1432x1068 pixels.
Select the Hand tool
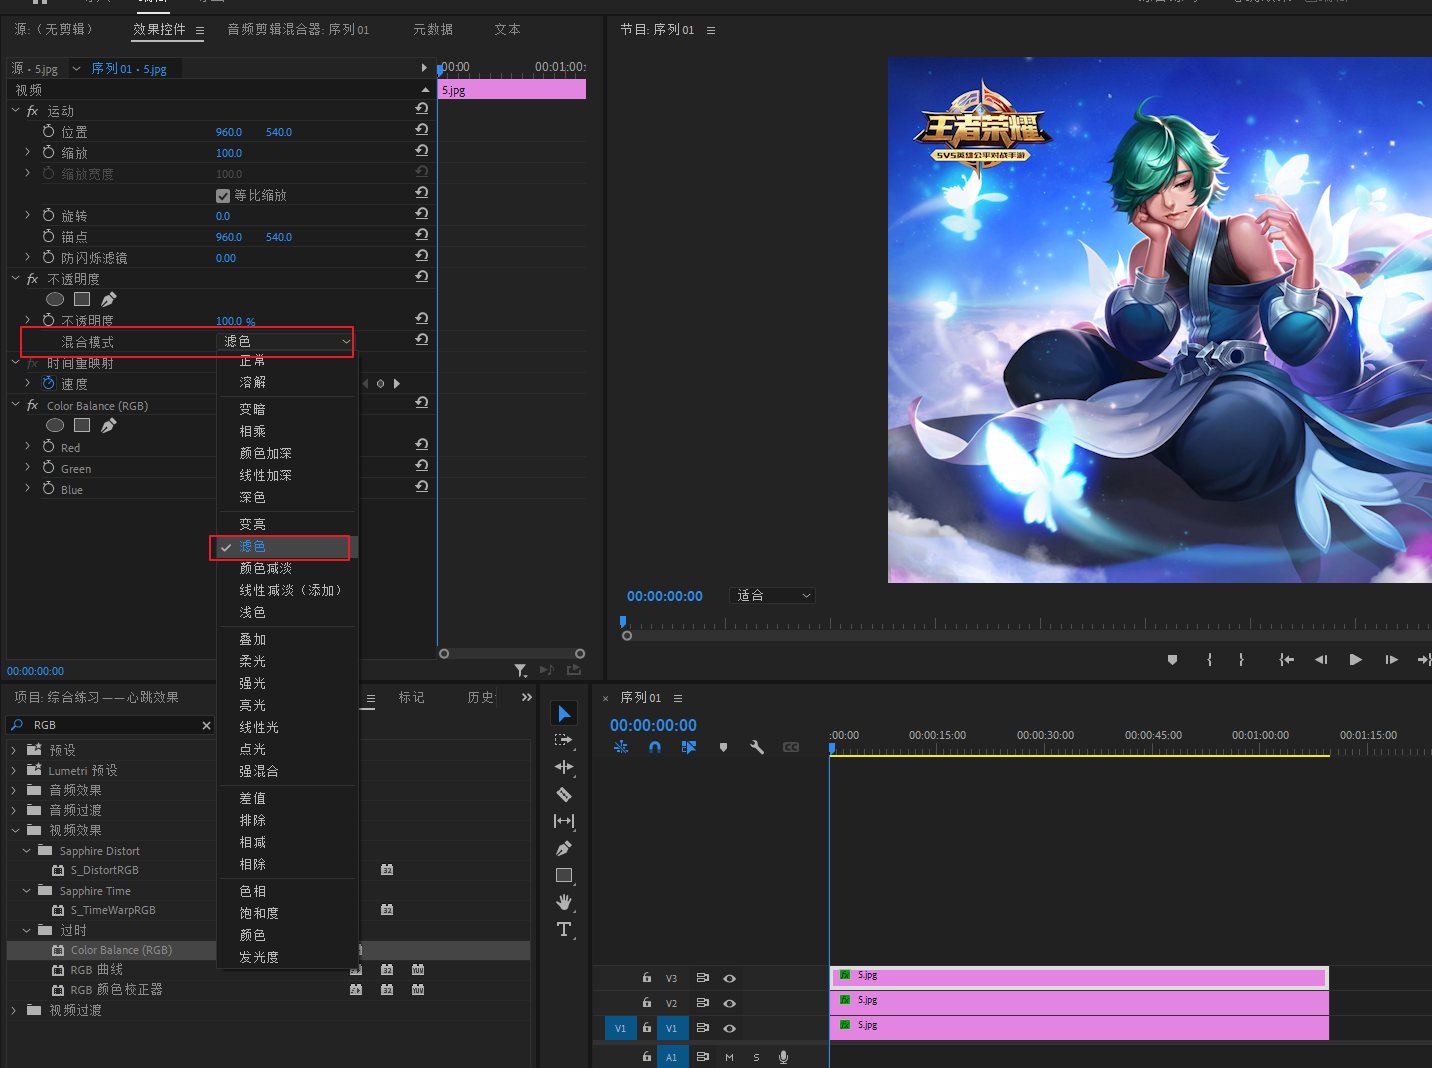tap(564, 902)
